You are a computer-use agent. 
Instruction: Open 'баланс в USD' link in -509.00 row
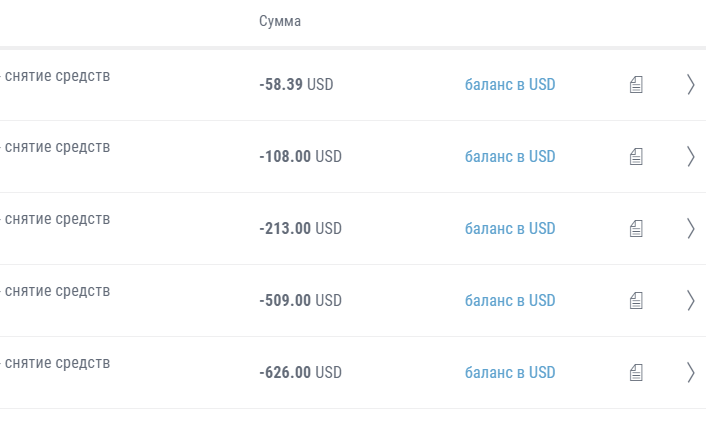(510, 301)
